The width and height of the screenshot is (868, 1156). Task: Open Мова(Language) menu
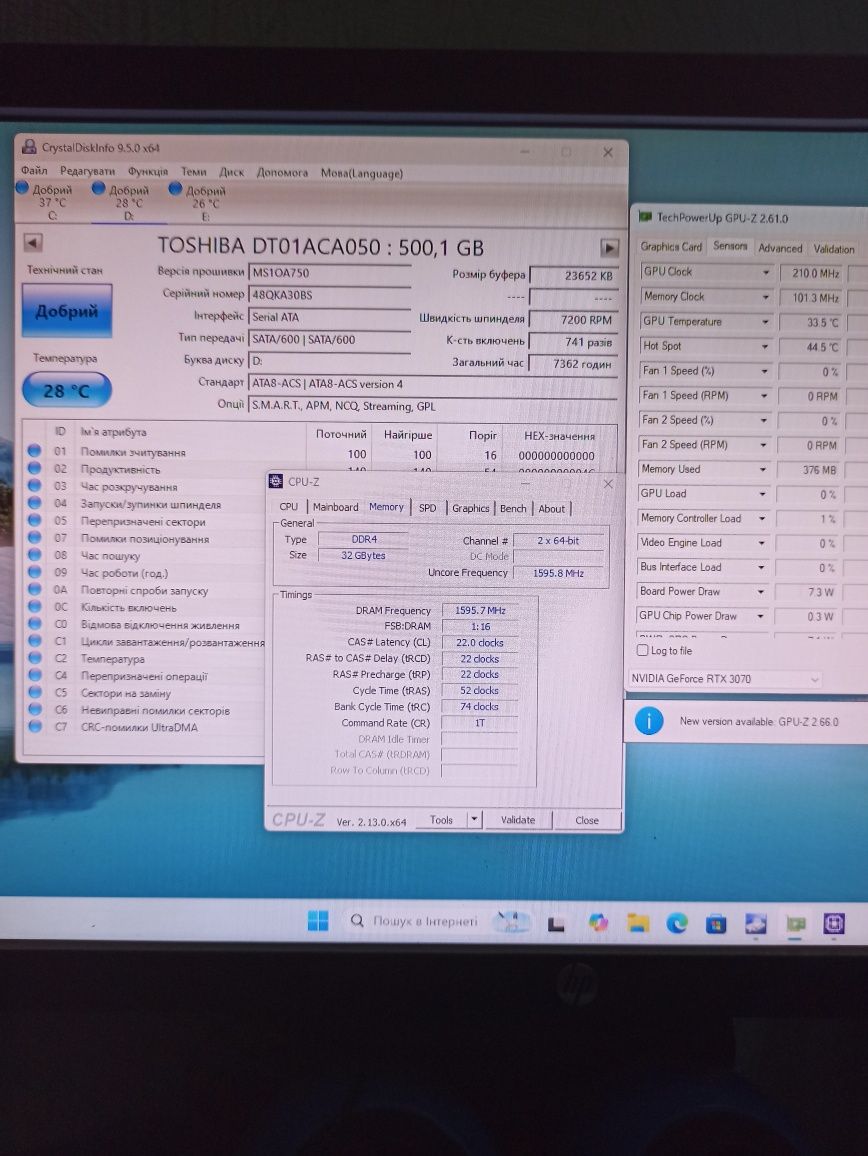(x=361, y=173)
